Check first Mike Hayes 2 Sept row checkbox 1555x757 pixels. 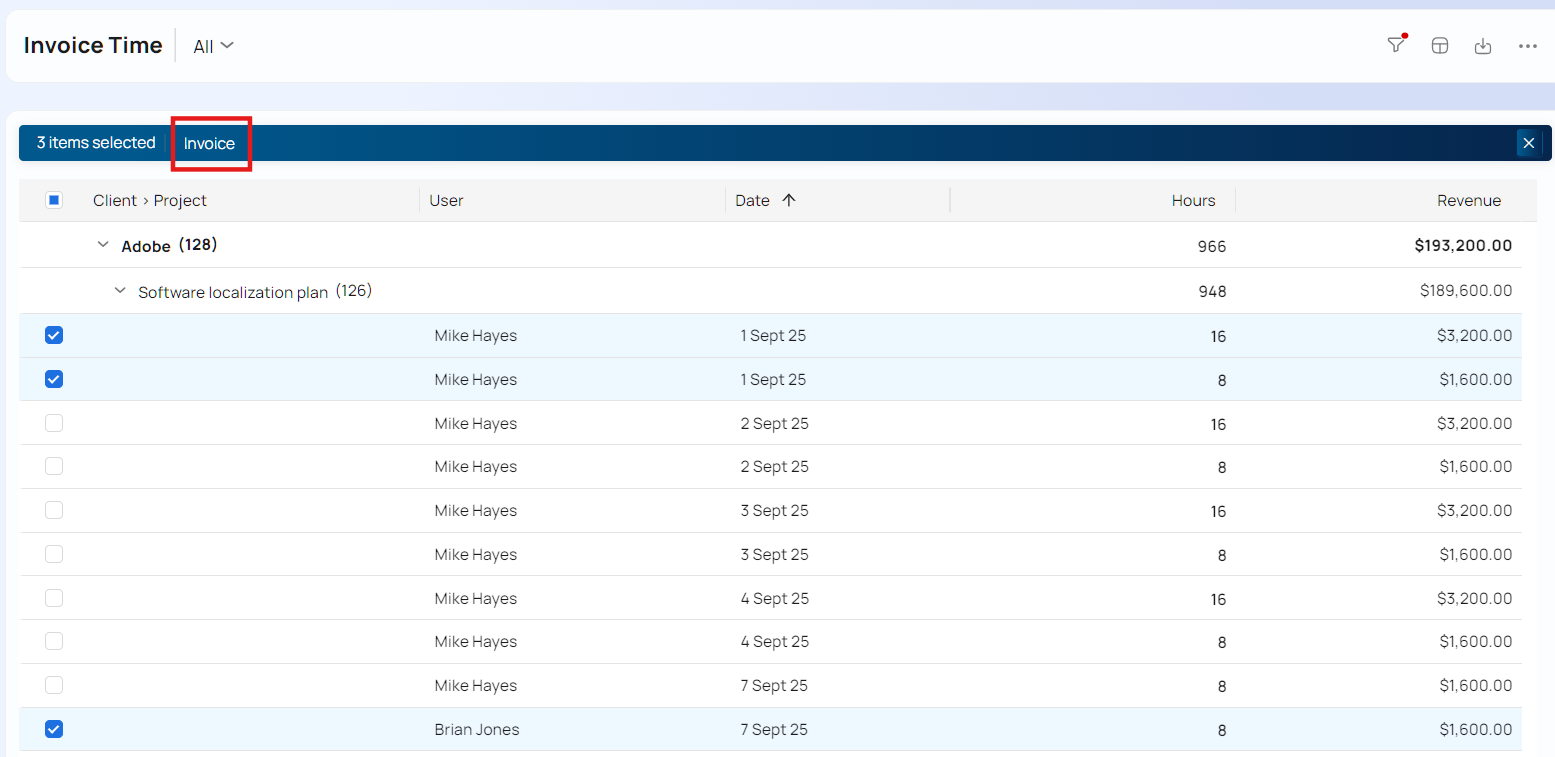54,423
